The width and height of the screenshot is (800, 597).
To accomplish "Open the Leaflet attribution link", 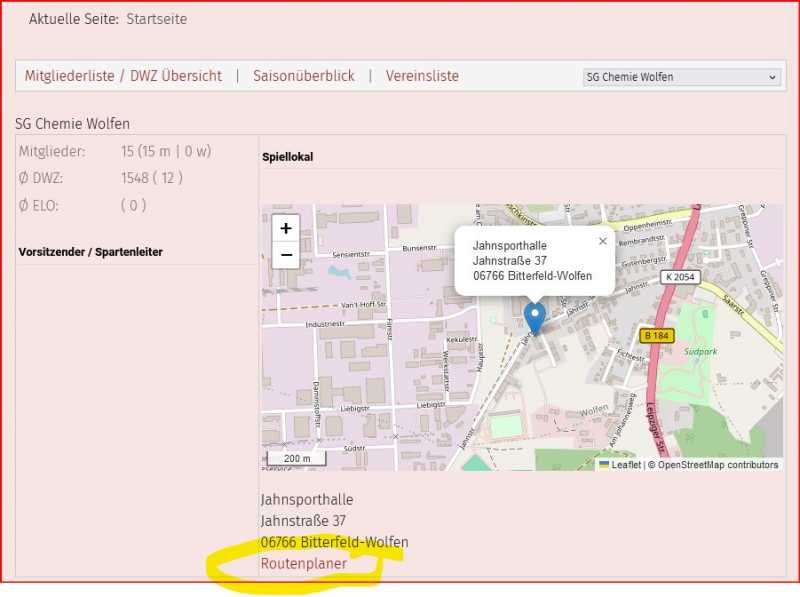I will [x=625, y=465].
